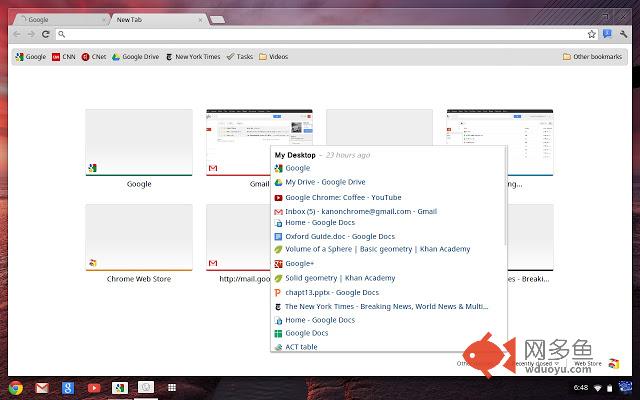This screenshot has width=640, height=400.
Task: Open the CNN bookmark
Action: pos(64,57)
